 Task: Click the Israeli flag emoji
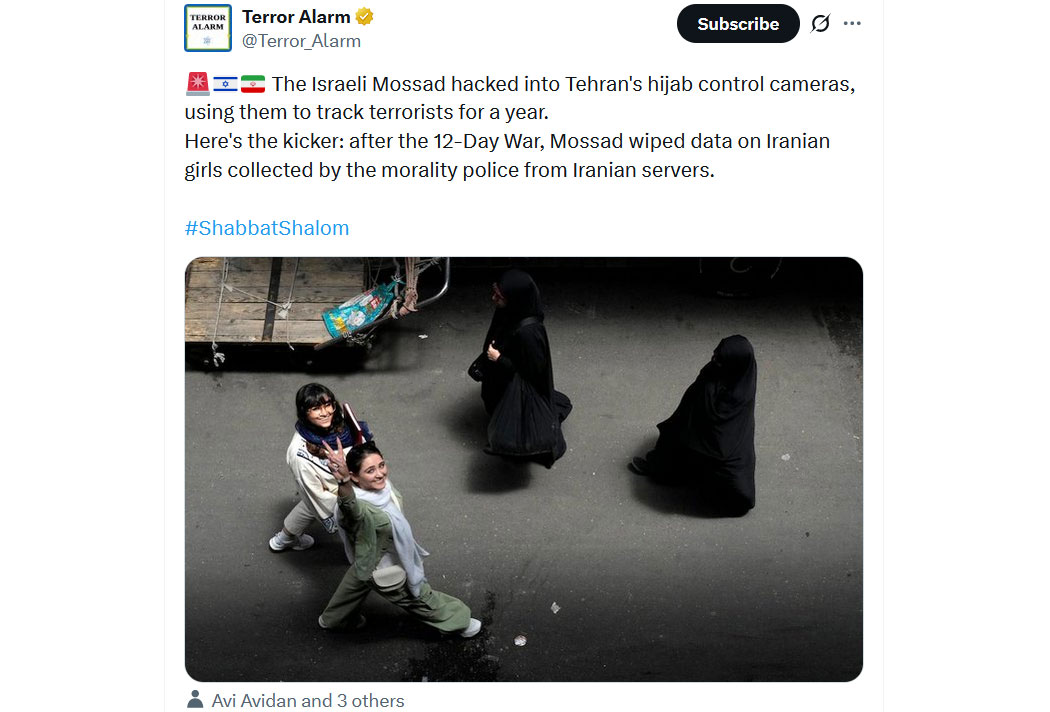point(225,84)
